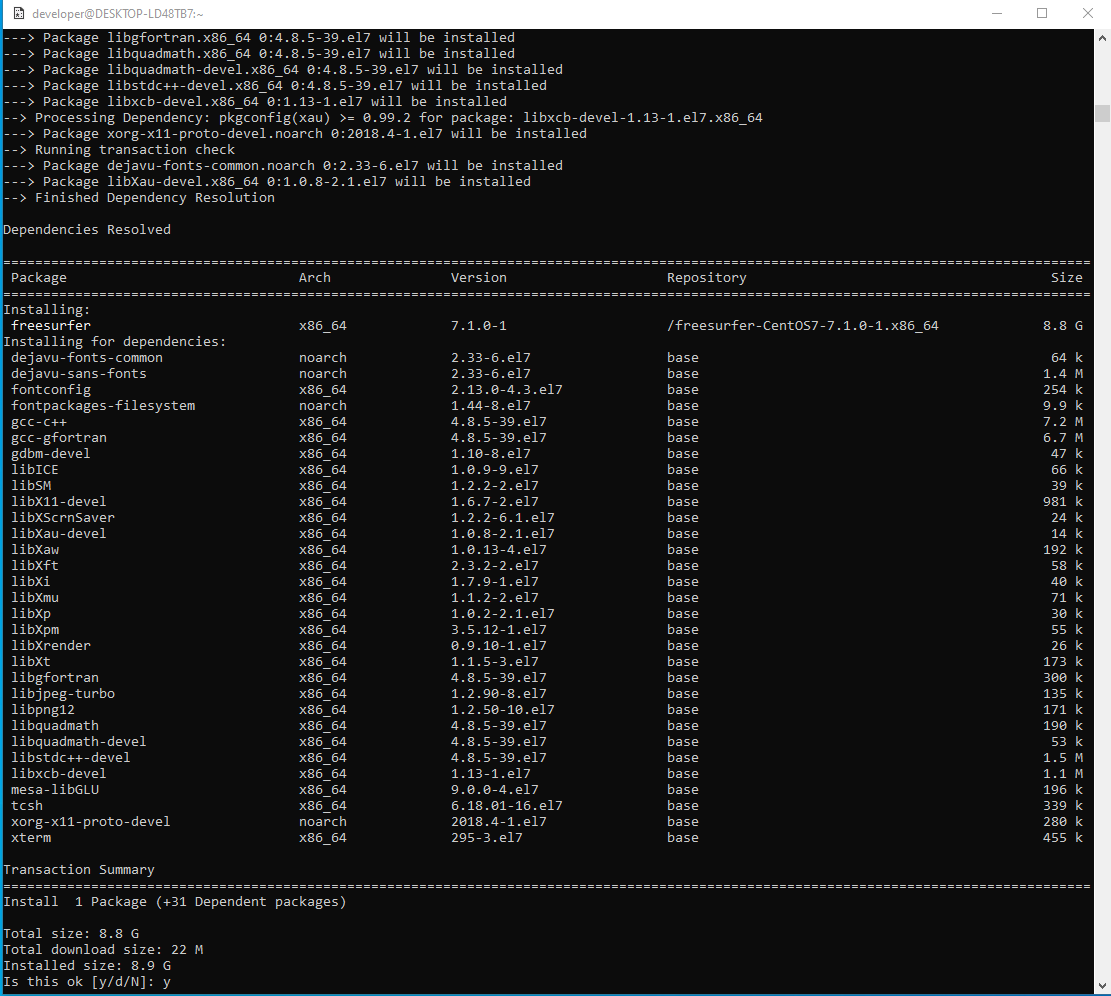This screenshot has height=996, width=1111.
Task: Click the xterm package row name
Action: click(31, 838)
